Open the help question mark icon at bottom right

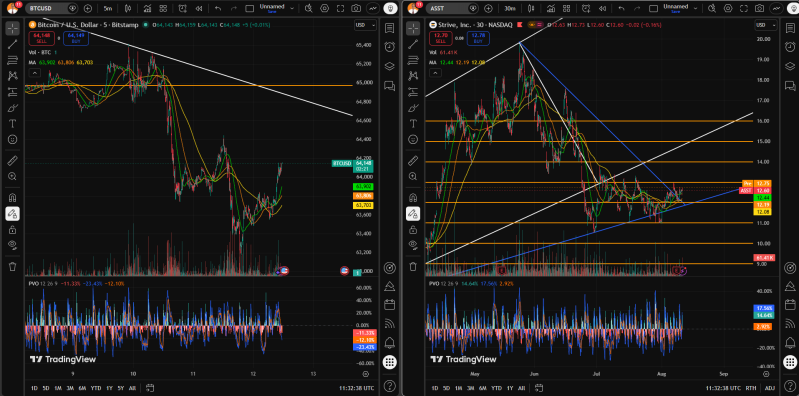pyautogui.click(x=789, y=385)
